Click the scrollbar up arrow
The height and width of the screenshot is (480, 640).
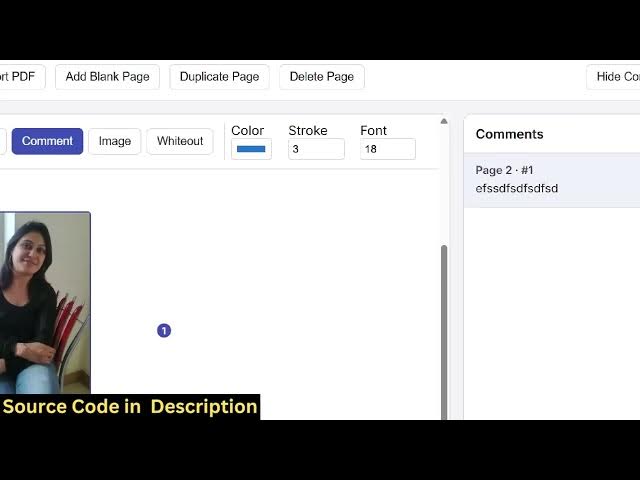[x=444, y=122]
